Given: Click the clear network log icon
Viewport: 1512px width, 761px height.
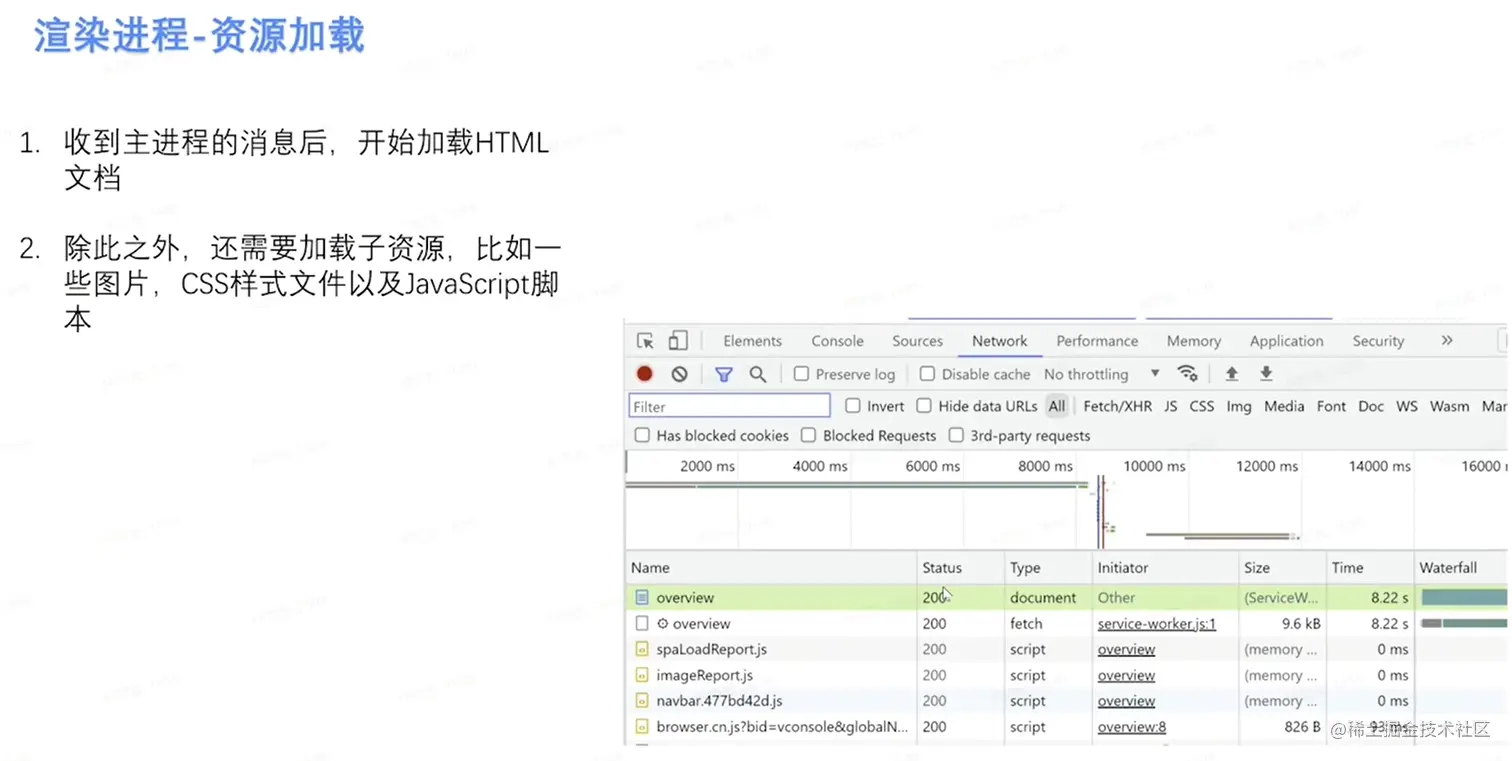Looking at the screenshot, I should click(x=680, y=374).
